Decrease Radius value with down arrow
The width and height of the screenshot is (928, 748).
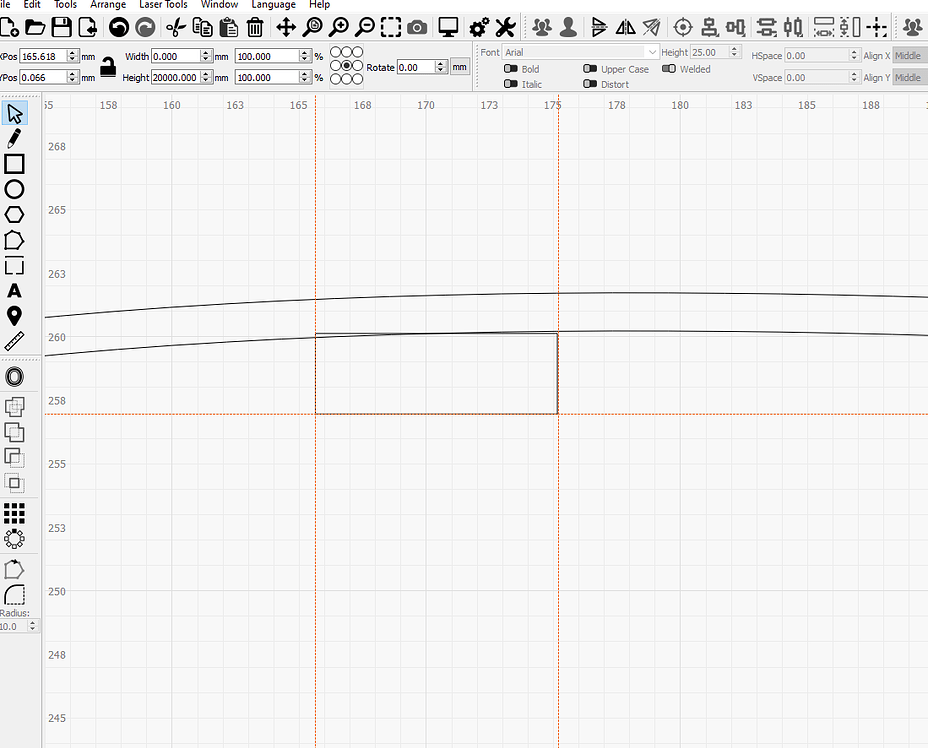pyautogui.click(x=33, y=629)
